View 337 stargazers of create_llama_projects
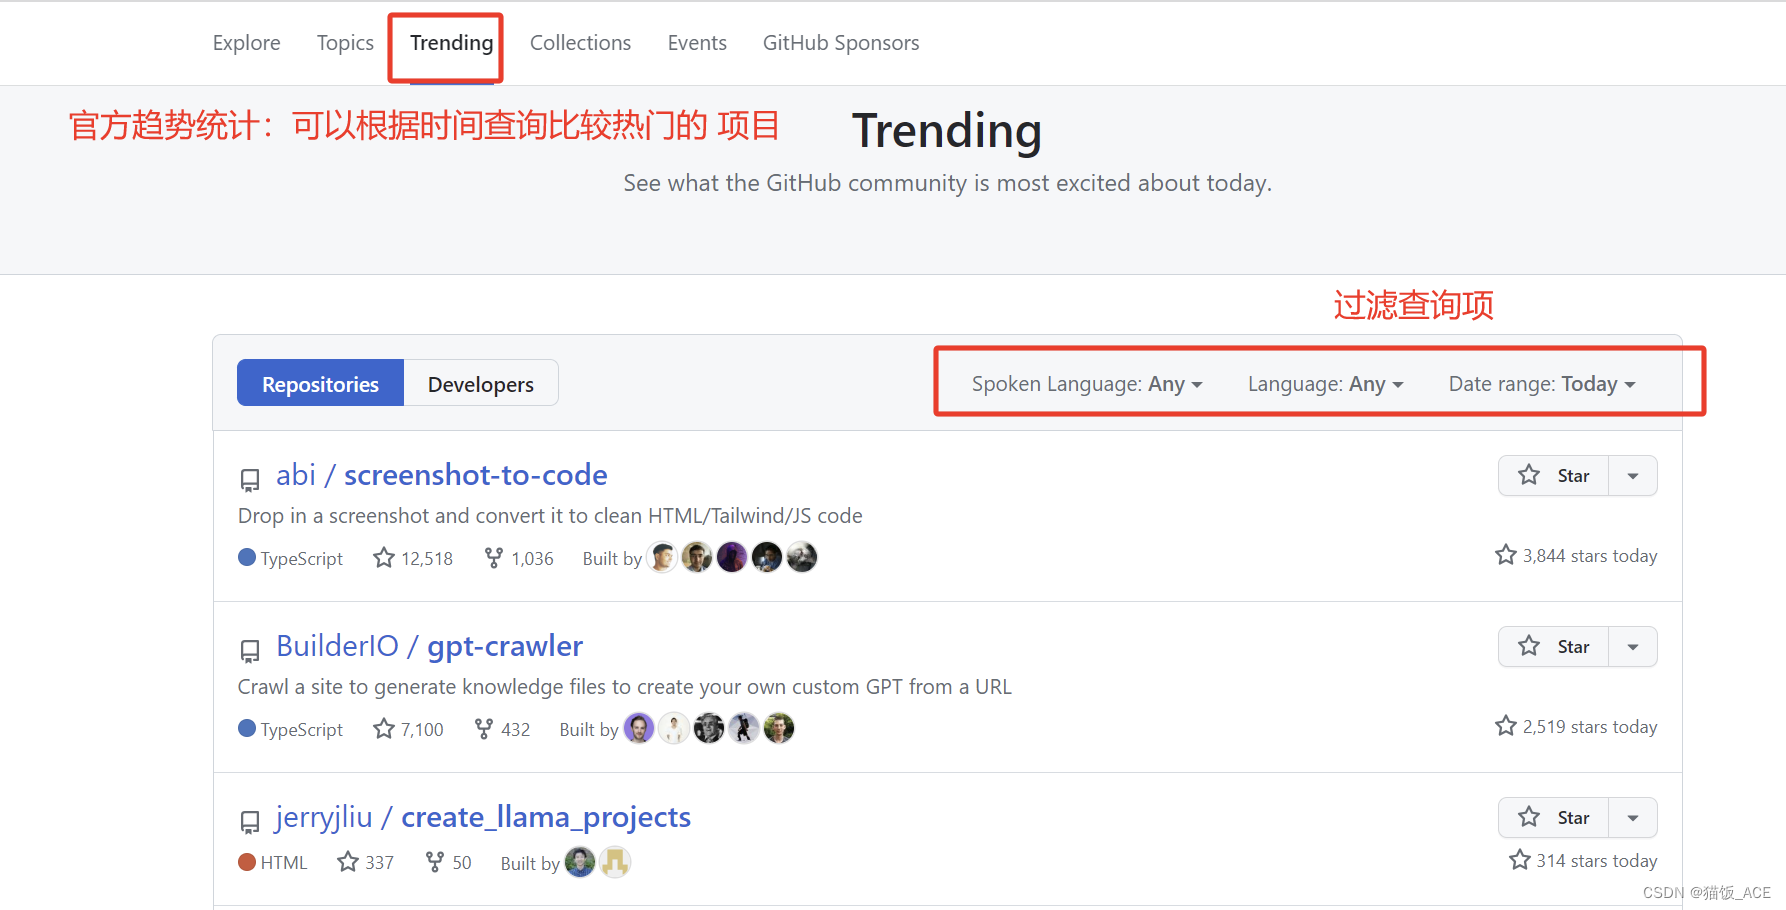This screenshot has height=910, width=1786. 365,862
